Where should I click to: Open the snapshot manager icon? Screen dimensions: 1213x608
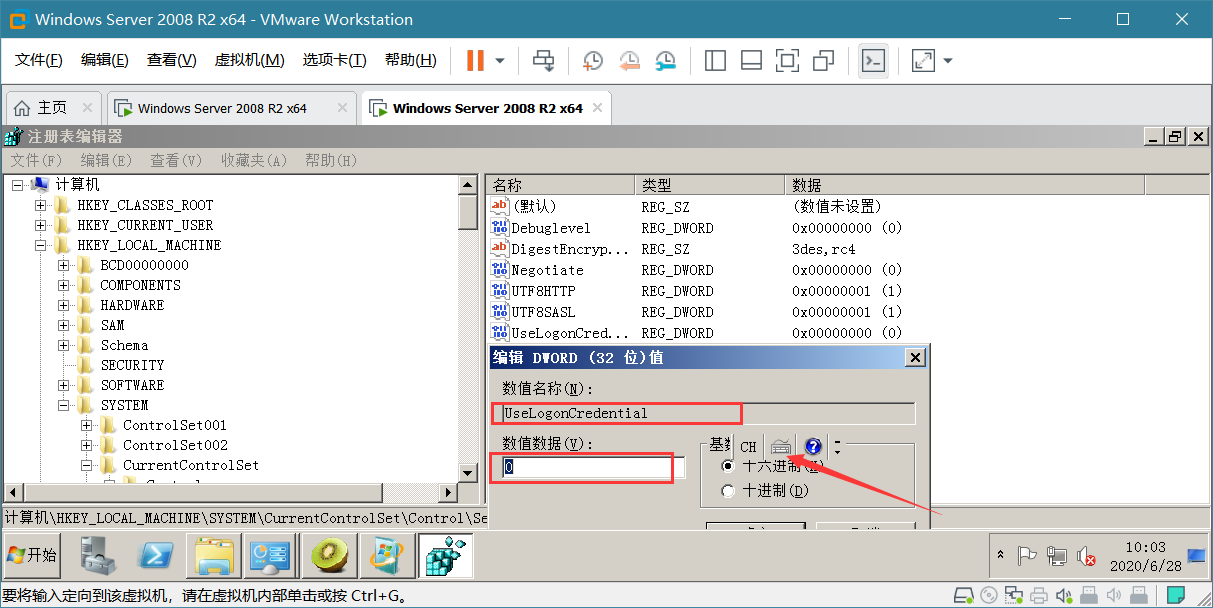pyautogui.click(x=666, y=61)
